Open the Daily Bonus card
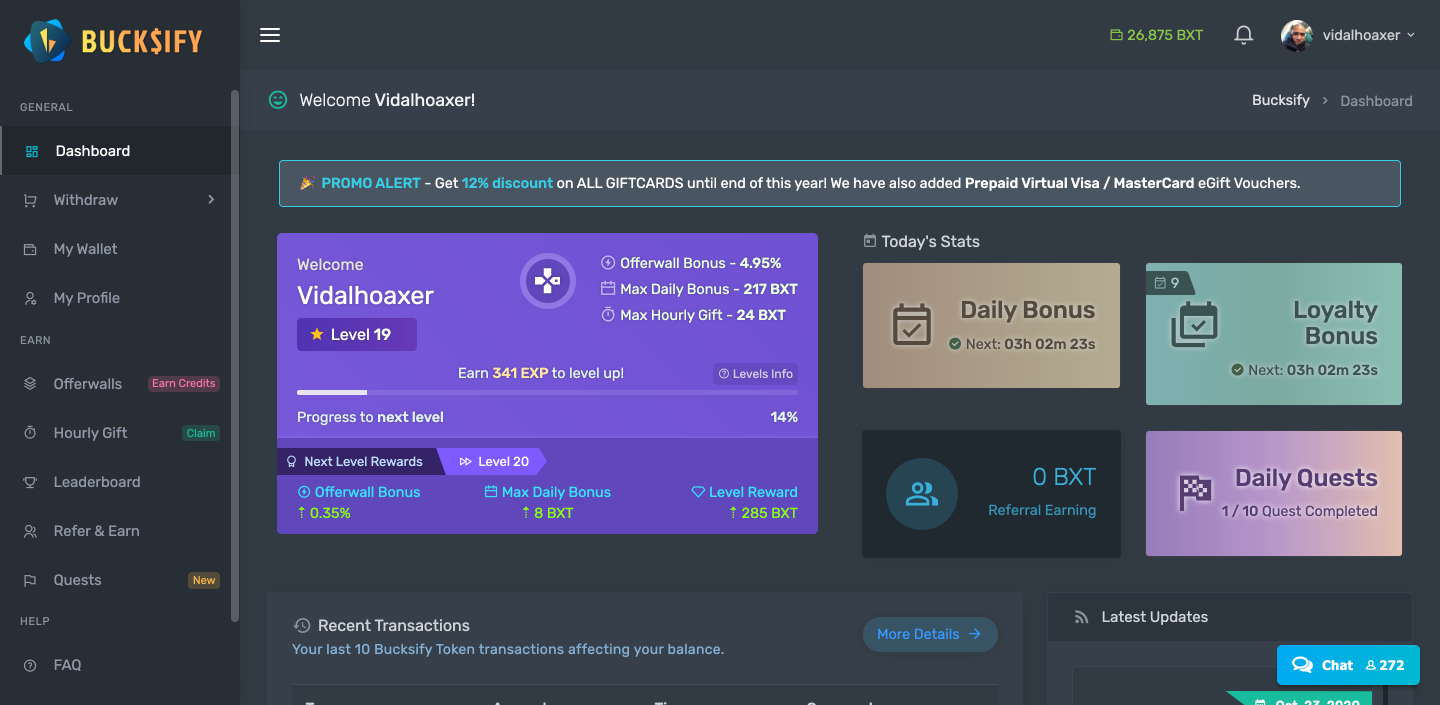Image resolution: width=1440 pixels, height=705 pixels. pos(991,325)
